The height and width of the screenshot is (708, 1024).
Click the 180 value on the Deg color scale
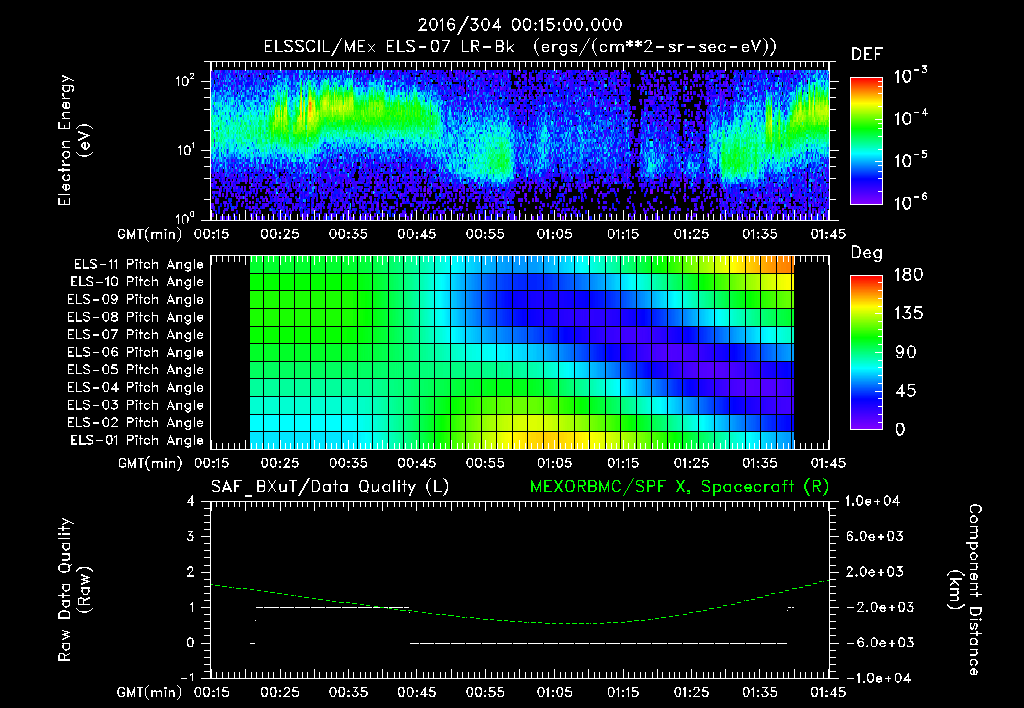point(908,274)
